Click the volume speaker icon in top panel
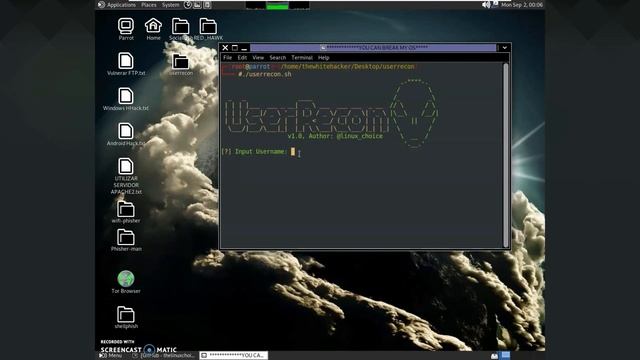This screenshot has height=360, width=640. [x=486, y=5]
